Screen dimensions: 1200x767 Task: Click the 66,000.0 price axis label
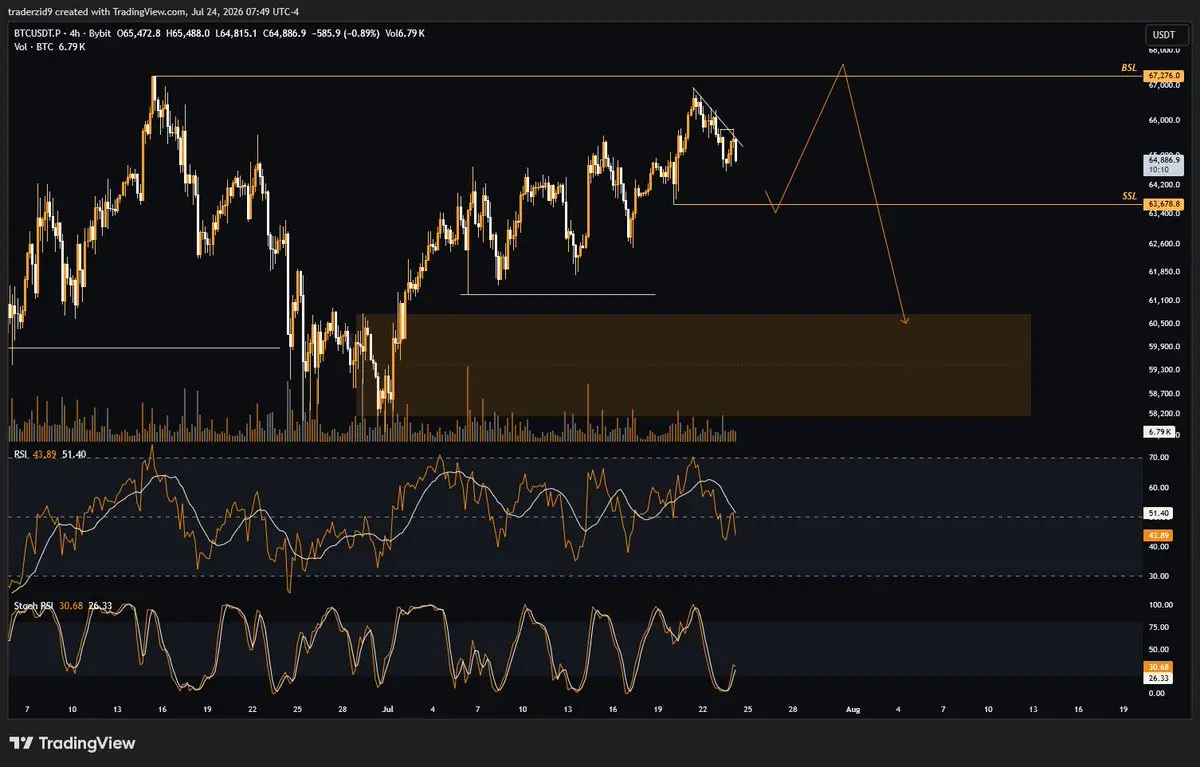(1165, 121)
